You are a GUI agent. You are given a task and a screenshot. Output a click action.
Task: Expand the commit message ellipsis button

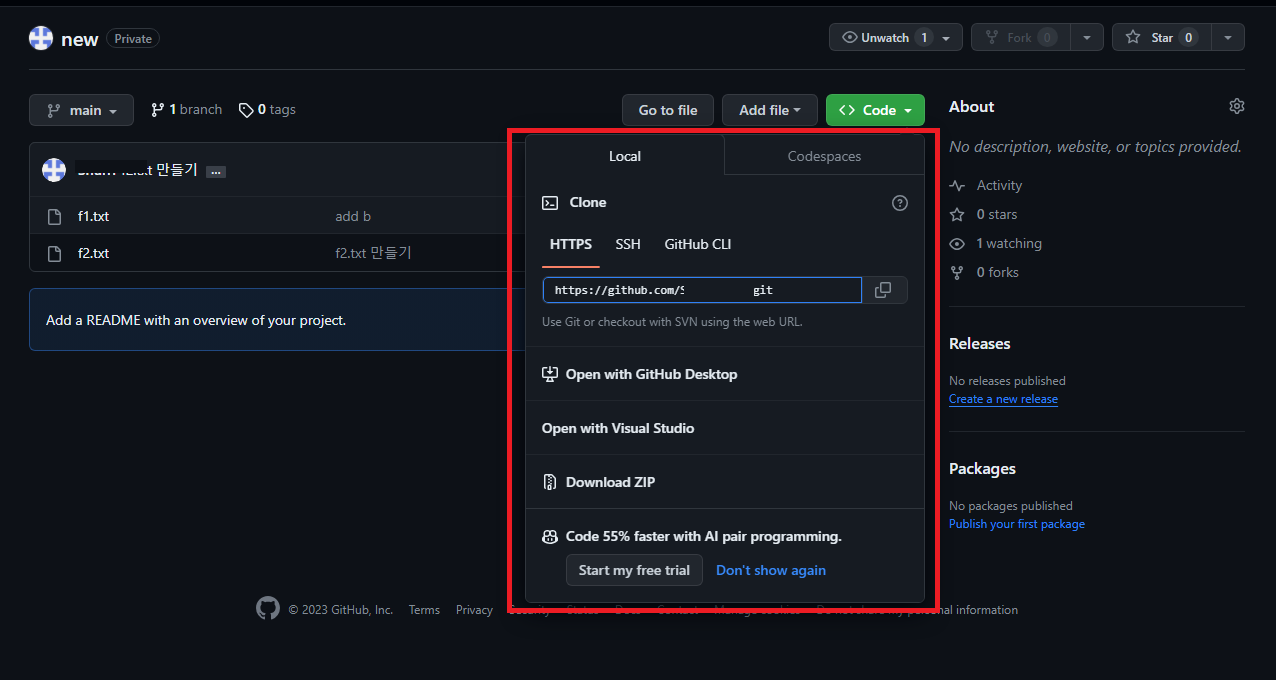215,172
